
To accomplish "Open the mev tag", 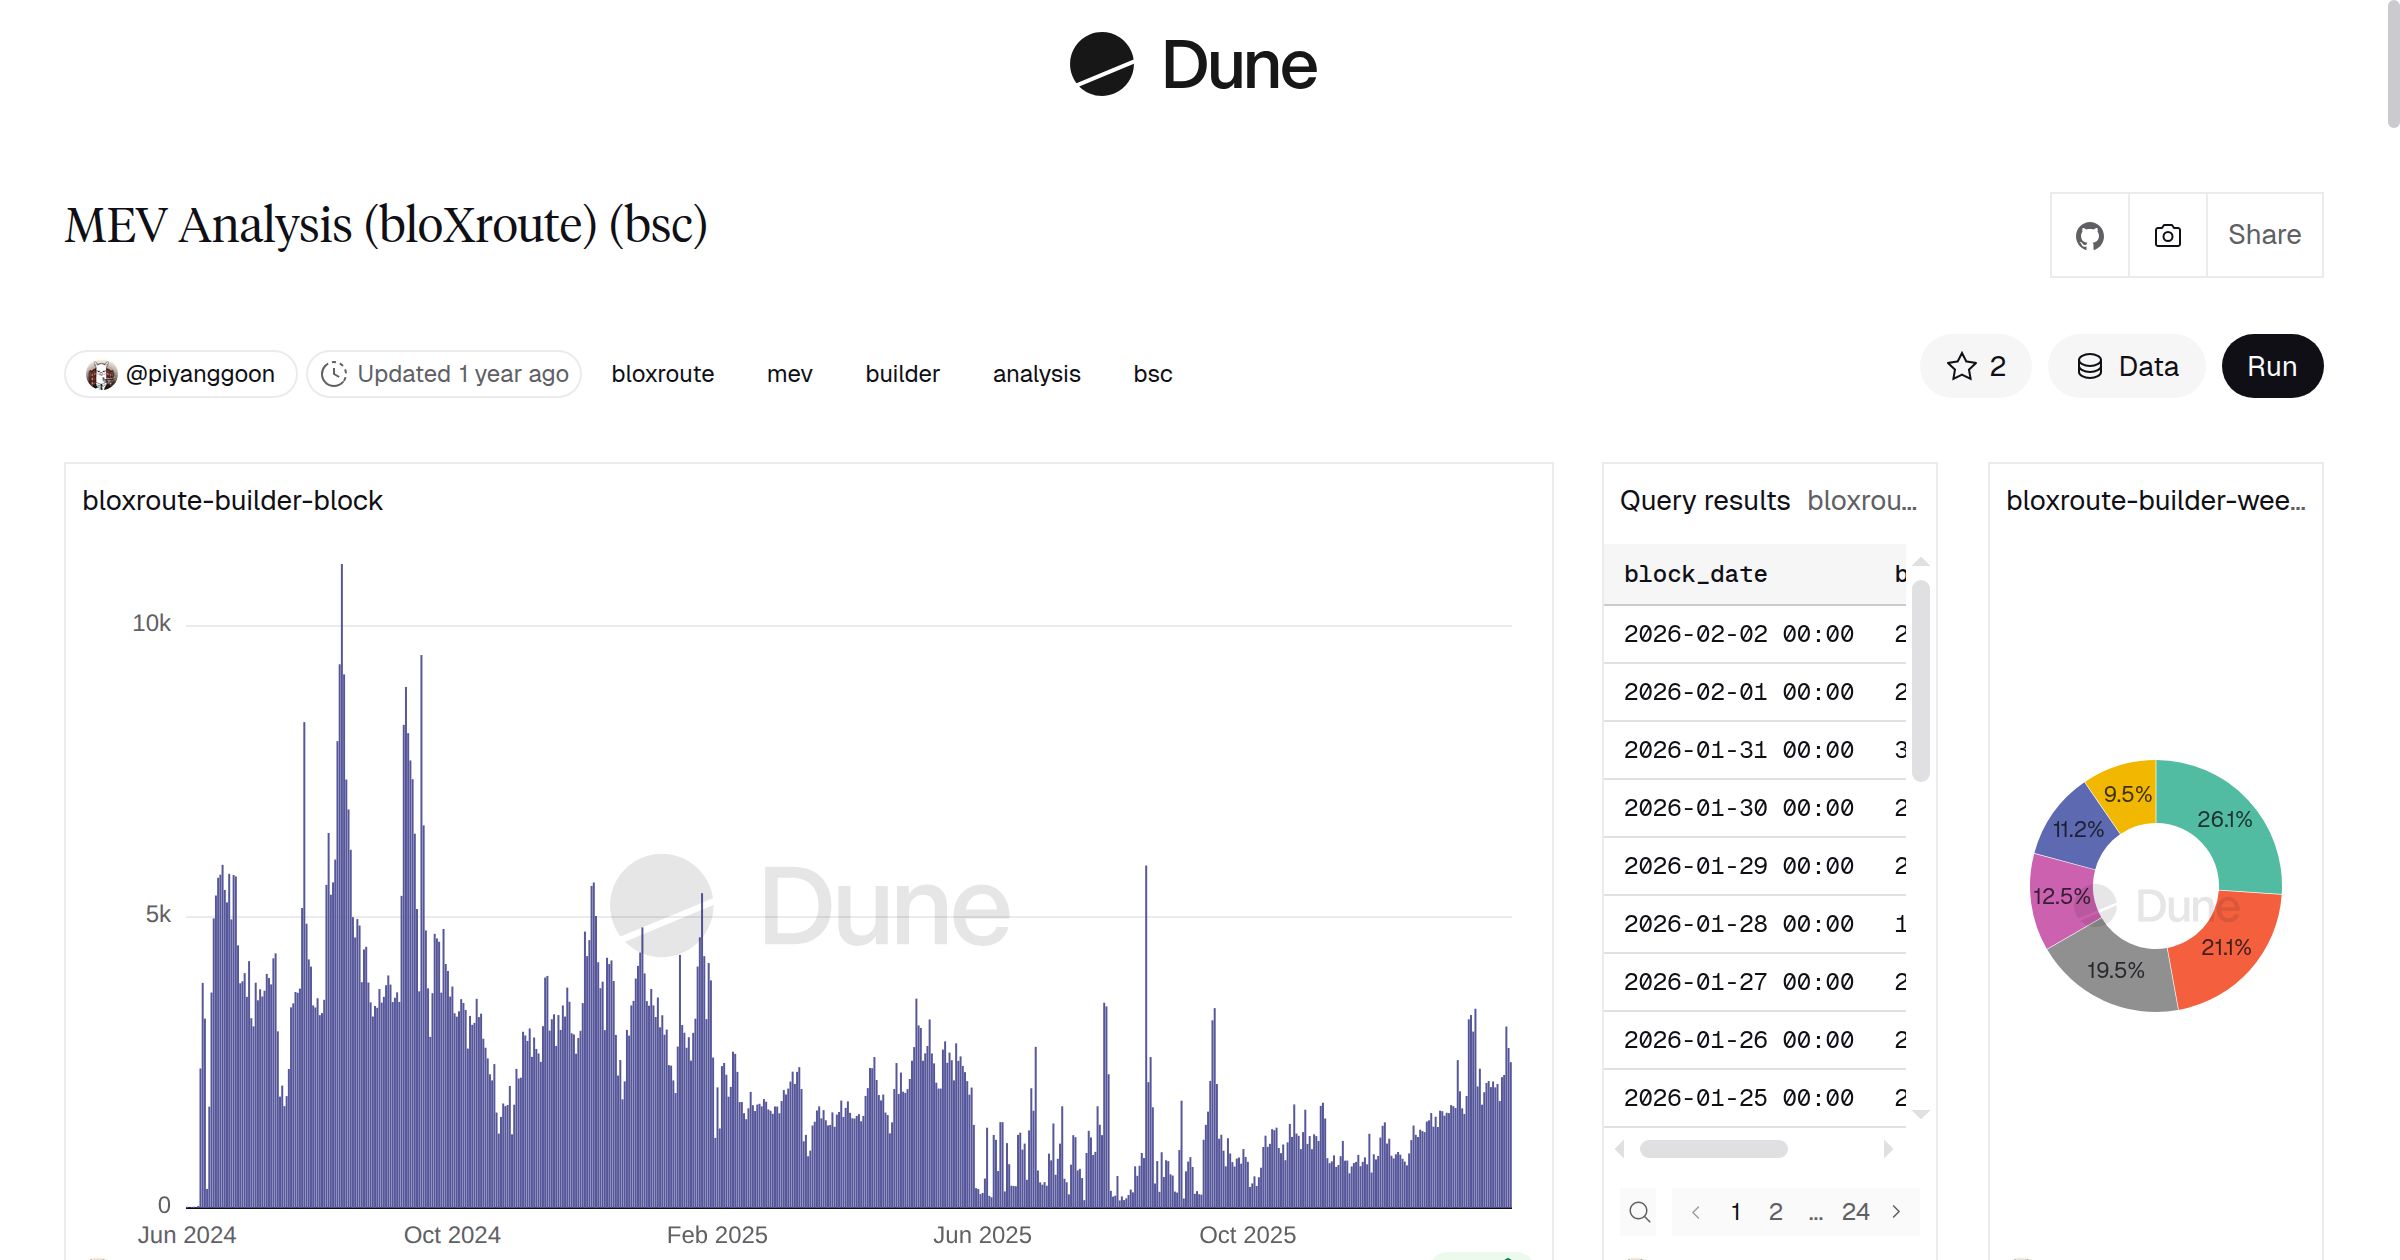I will (789, 373).
